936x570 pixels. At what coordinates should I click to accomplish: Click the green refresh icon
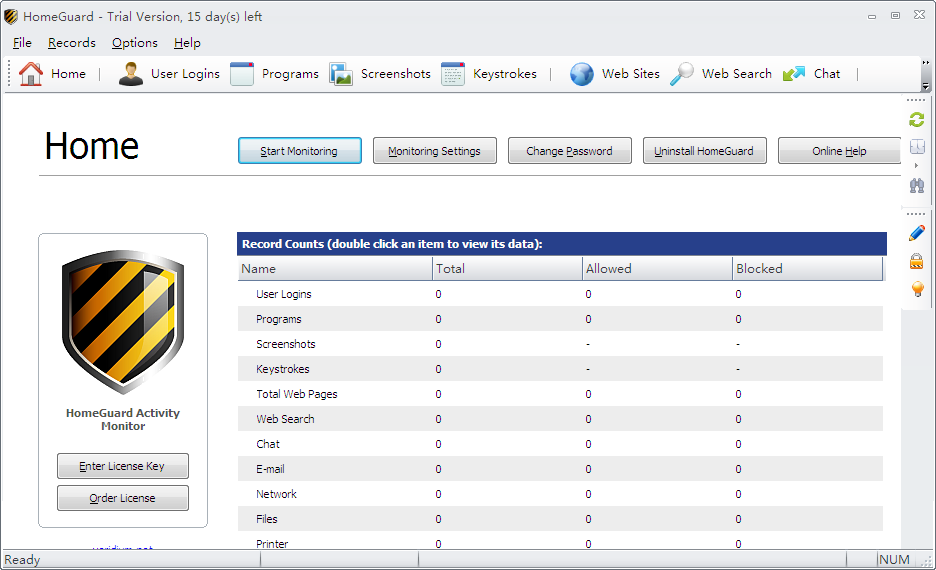click(x=916, y=120)
